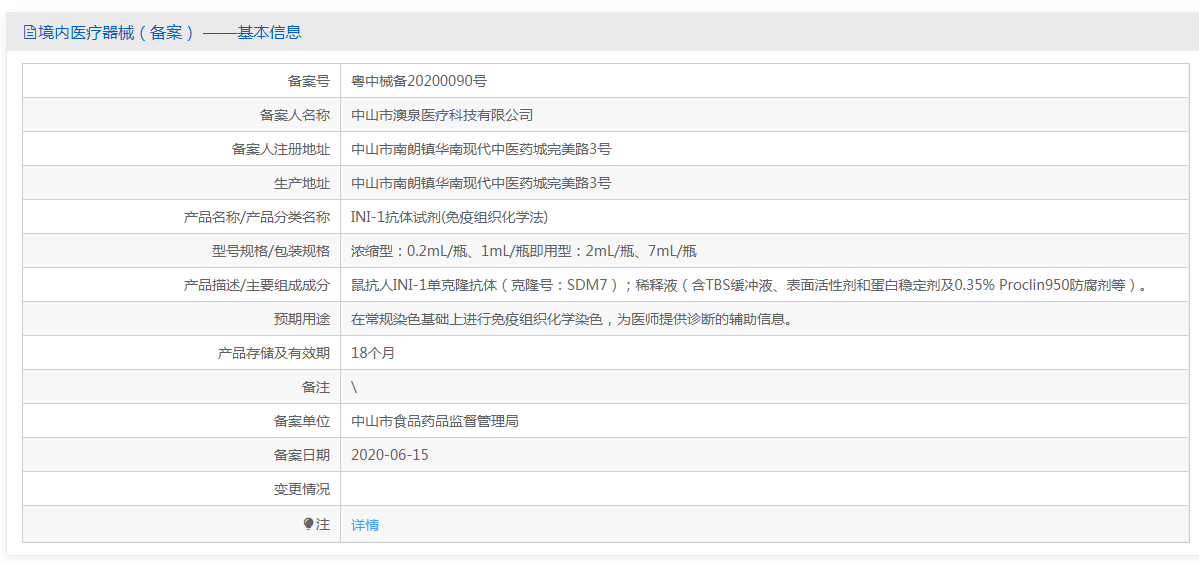
Task: Click the 备案人注册地址 label
Action: 281,149
